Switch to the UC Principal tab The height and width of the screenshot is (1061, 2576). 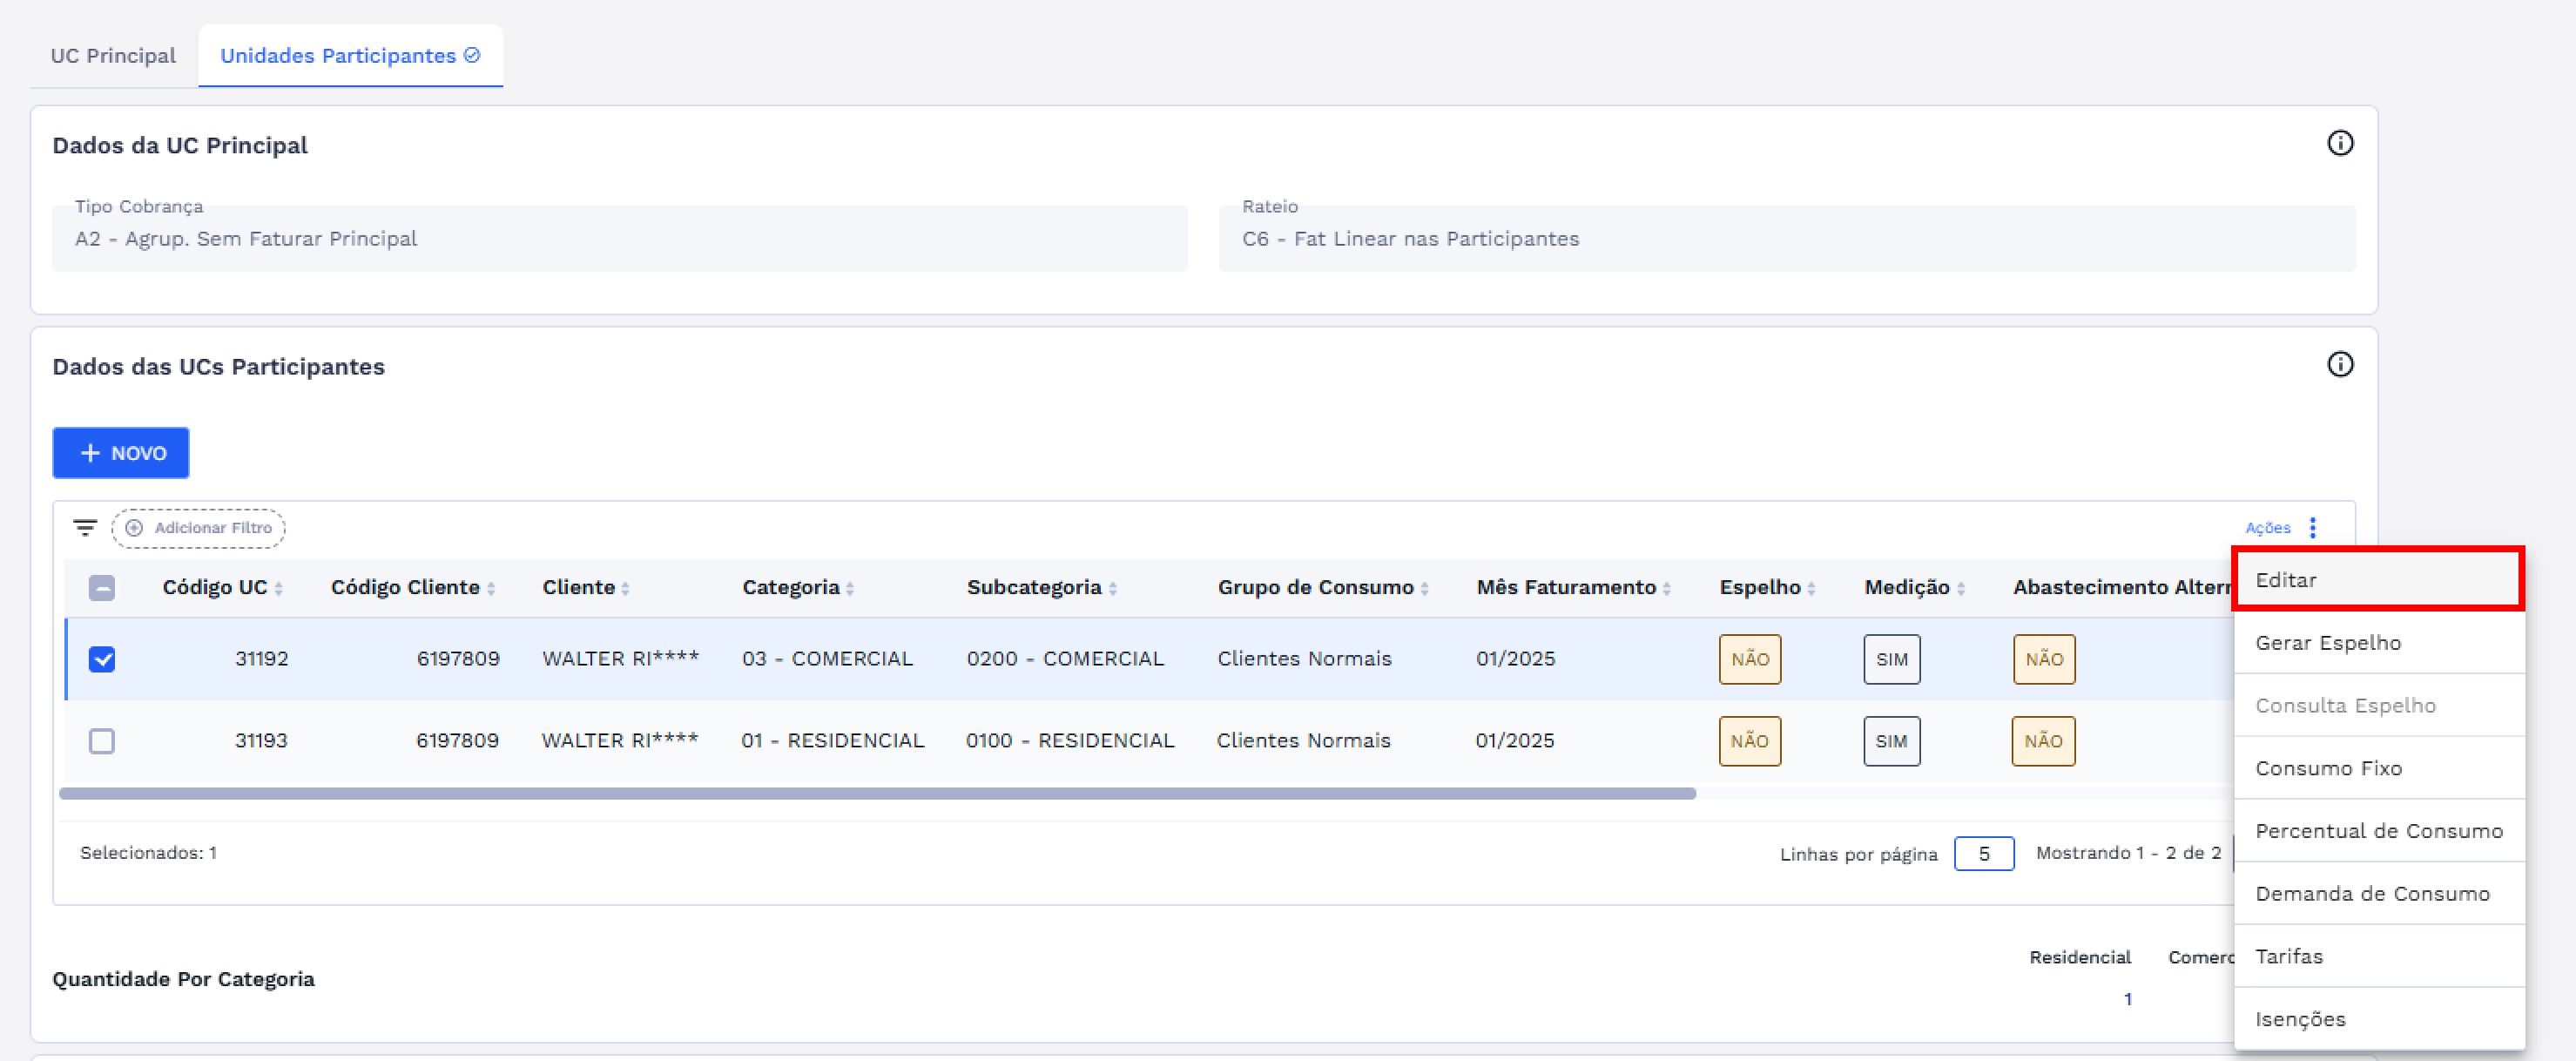pyautogui.click(x=113, y=56)
